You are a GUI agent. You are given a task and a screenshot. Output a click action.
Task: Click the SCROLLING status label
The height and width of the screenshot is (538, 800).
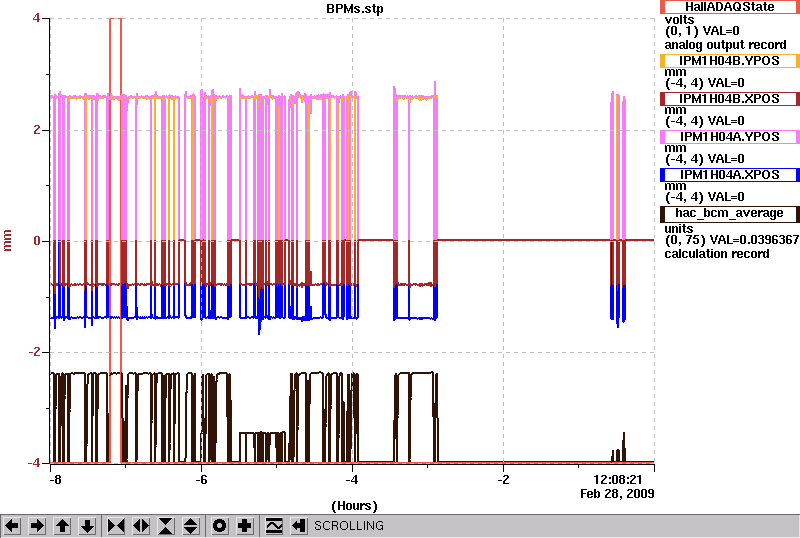point(349,525)
